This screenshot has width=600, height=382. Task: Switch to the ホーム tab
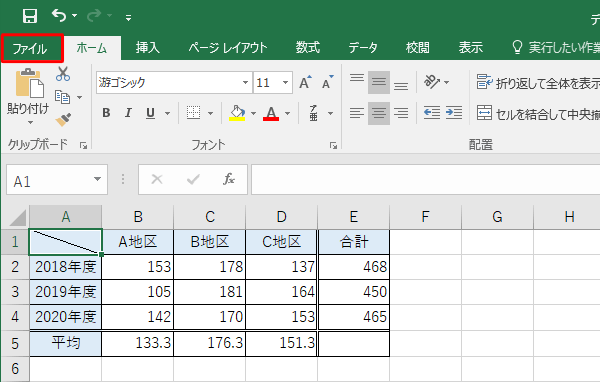(92, 48)
